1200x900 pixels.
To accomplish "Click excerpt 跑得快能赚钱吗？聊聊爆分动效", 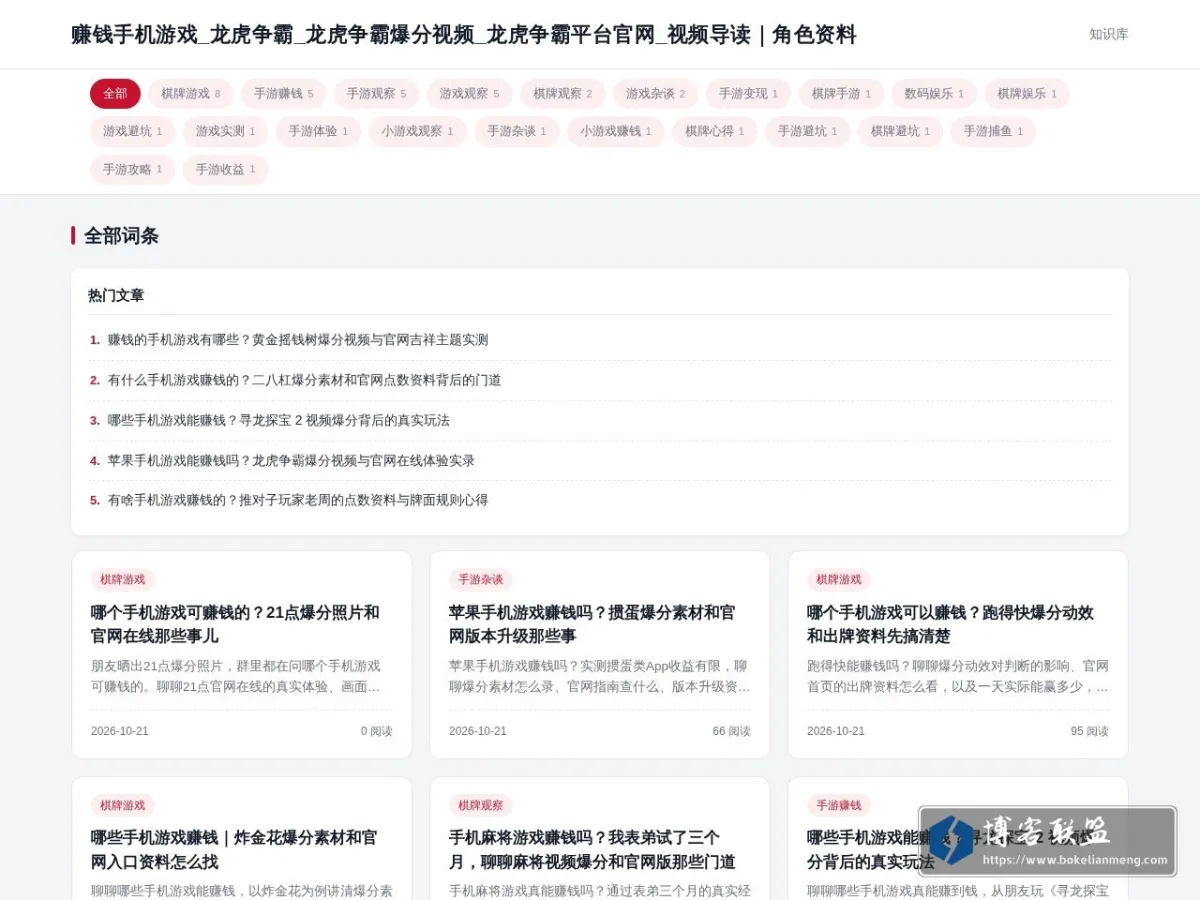I will (x=958, y=677).
